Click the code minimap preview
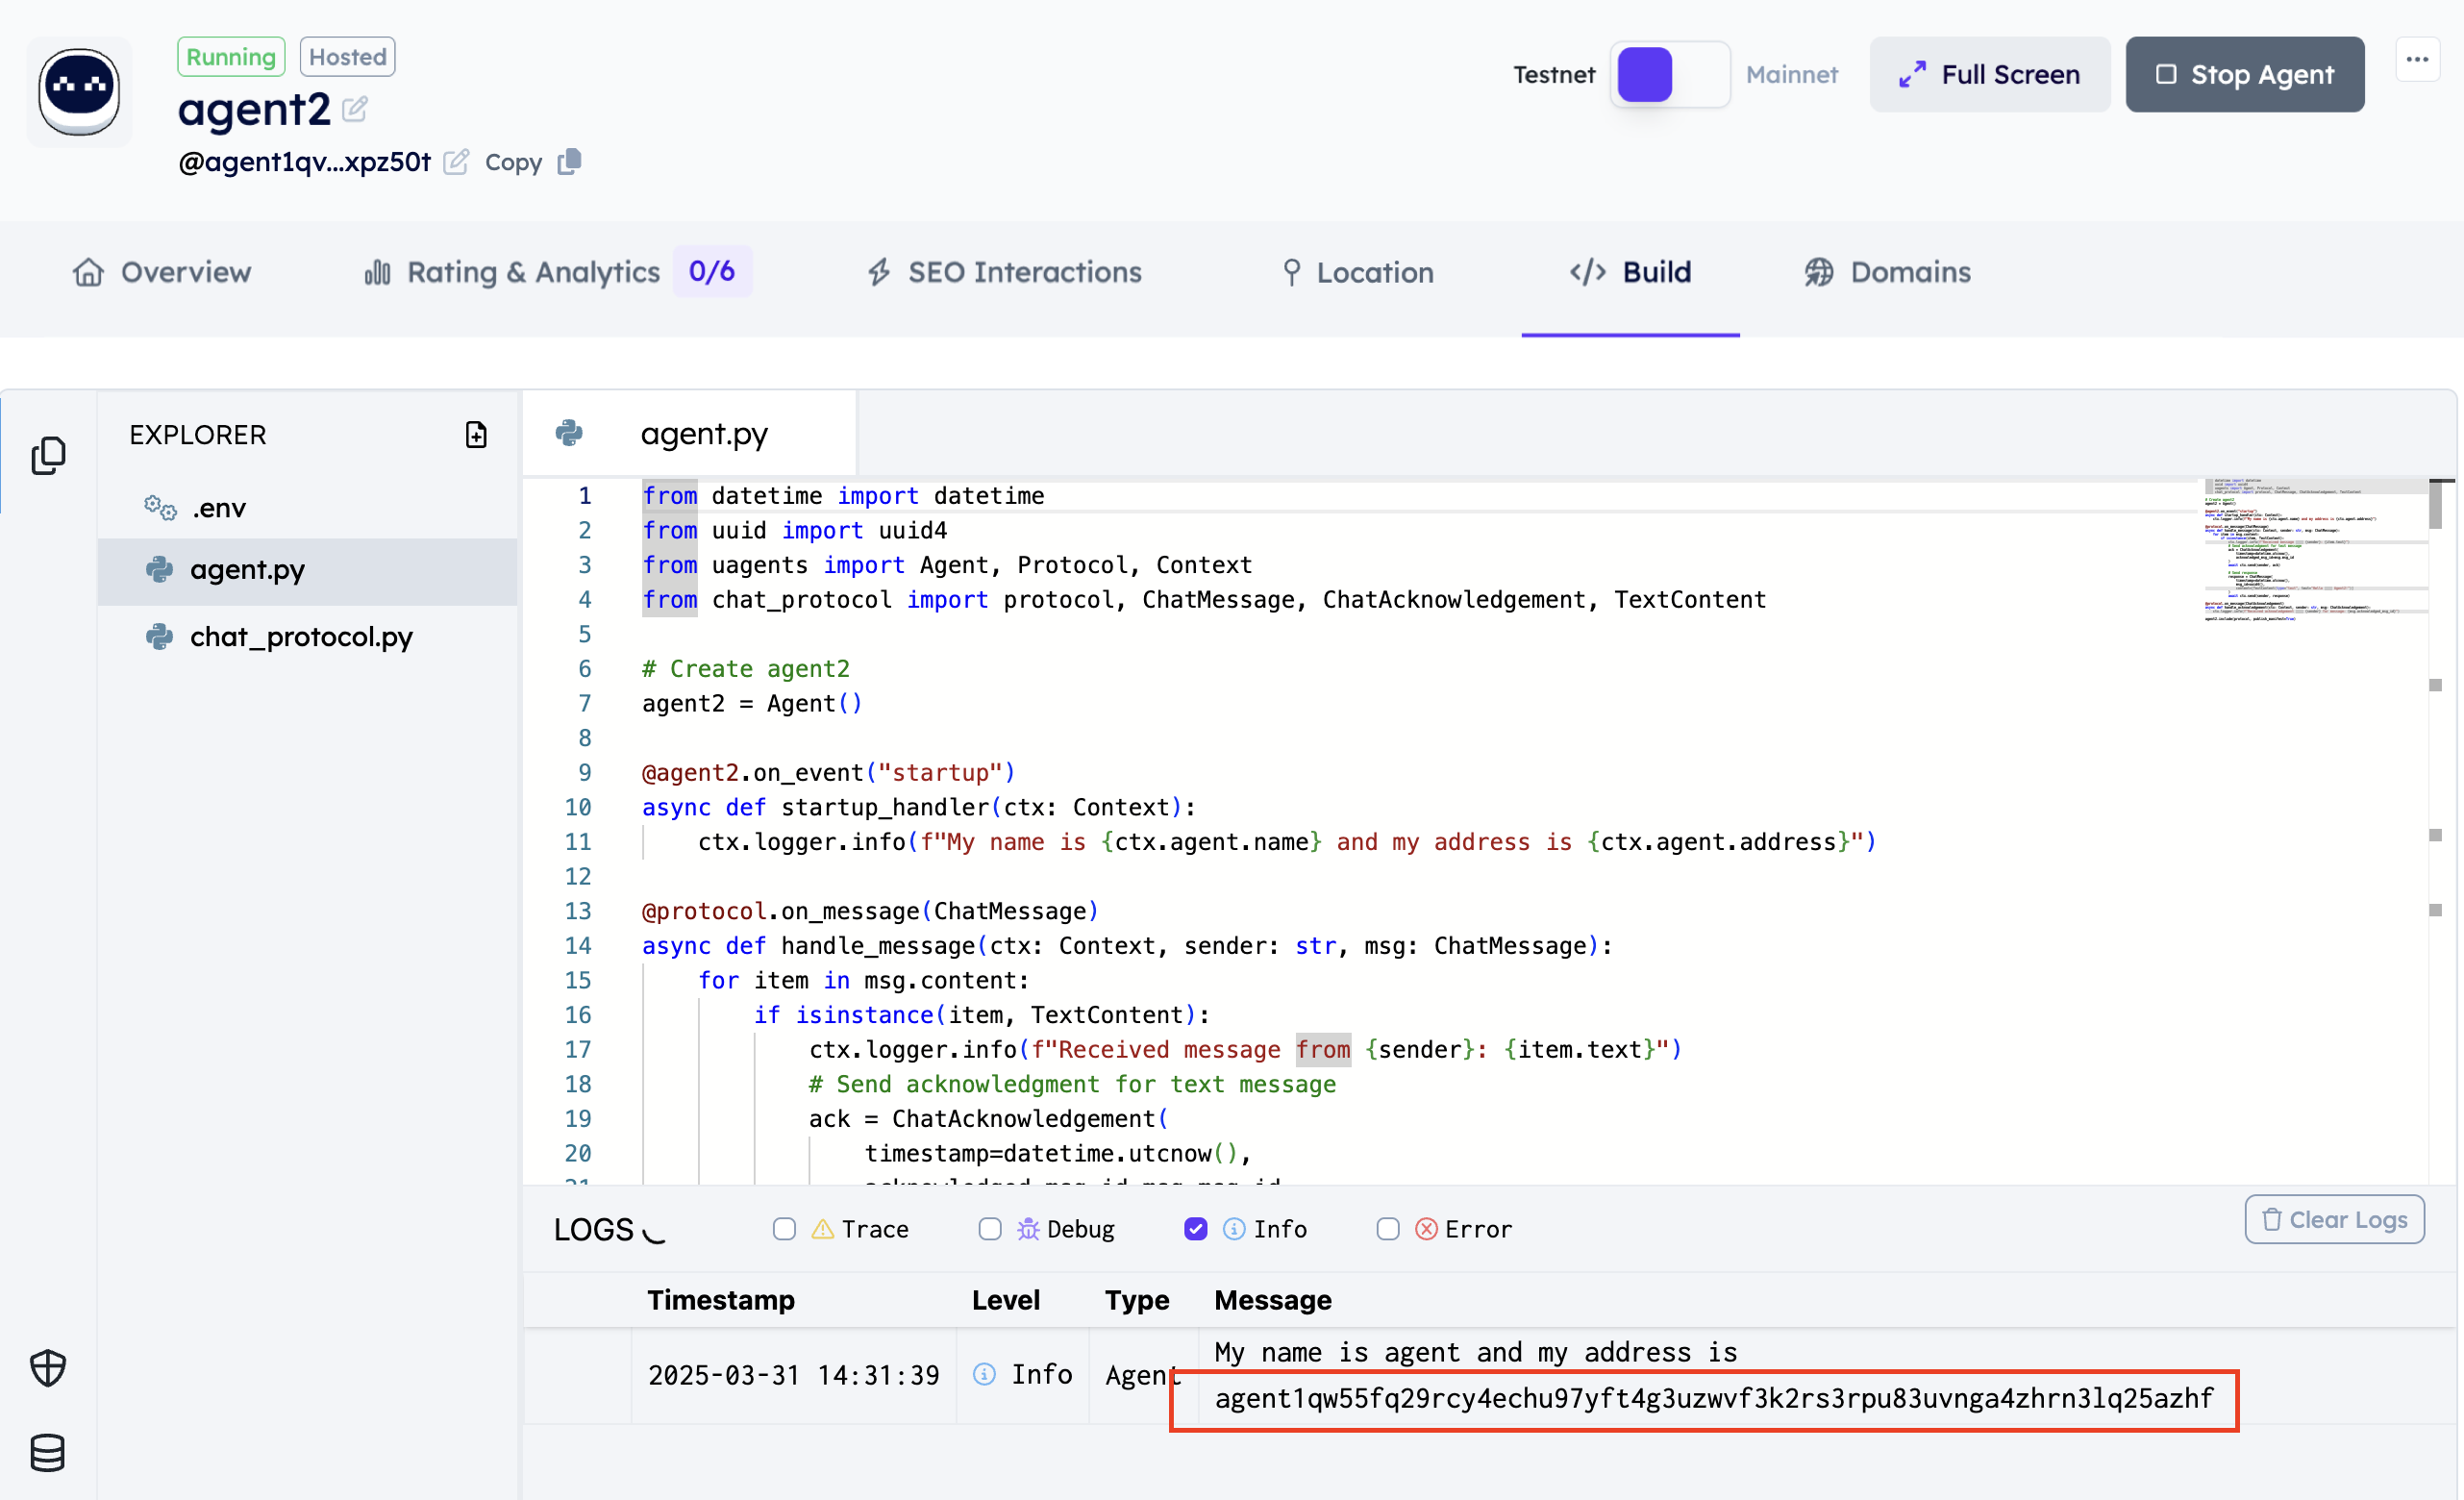Screen dimensions: 2464x1500 pyautogui.click(x=2314, y=550)
